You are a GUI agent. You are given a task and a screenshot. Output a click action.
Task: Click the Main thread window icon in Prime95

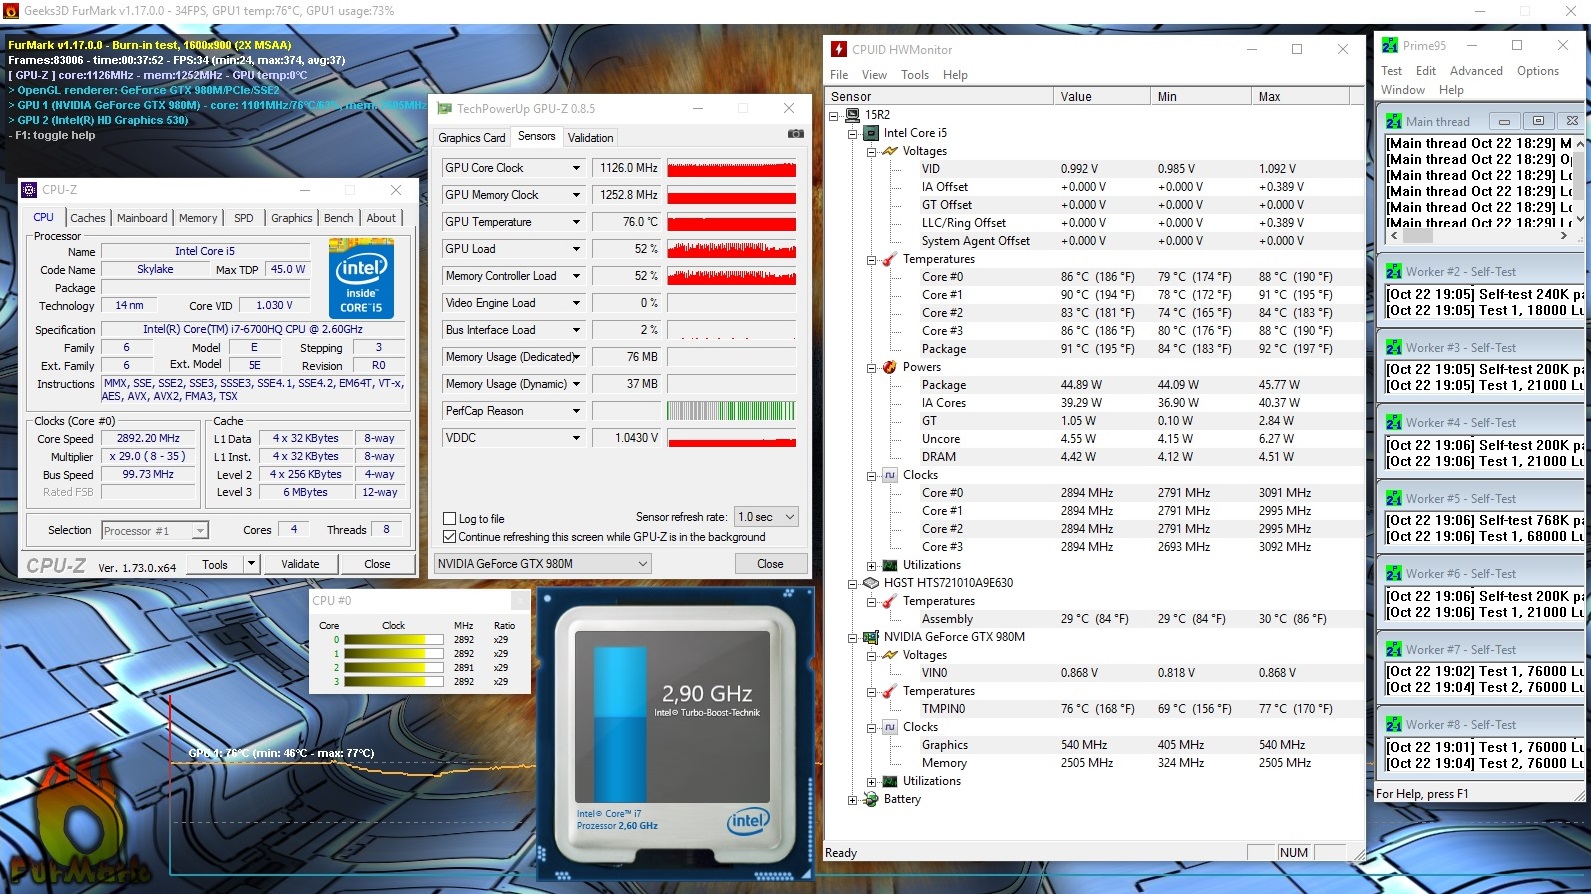tap(1393, 121)
